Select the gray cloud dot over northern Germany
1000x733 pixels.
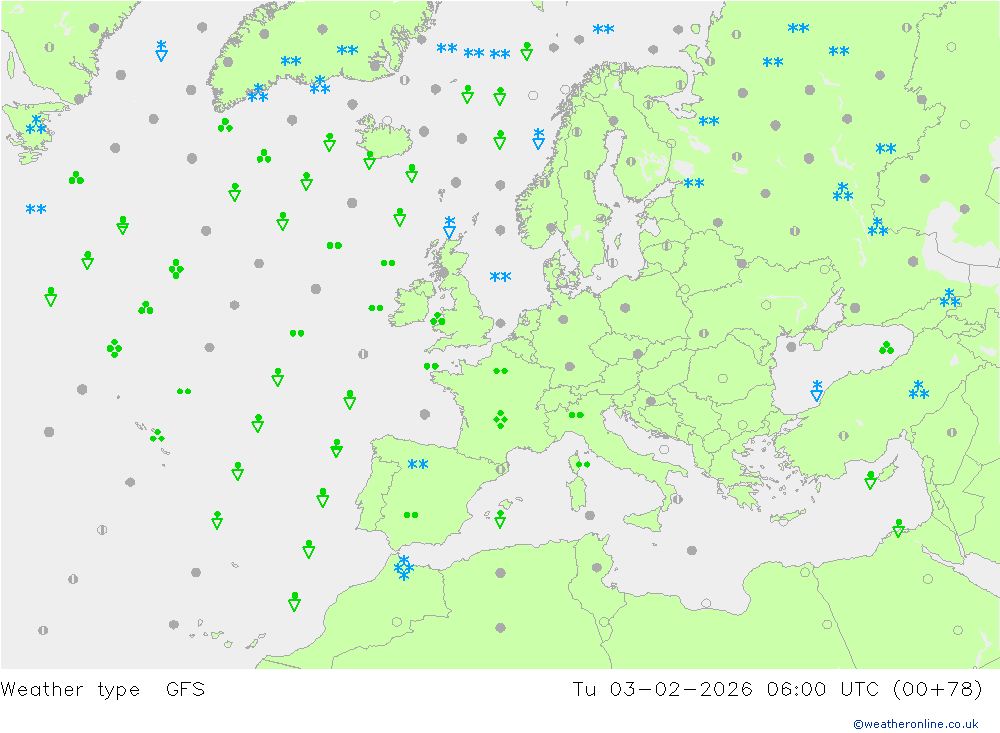point(563,320)
